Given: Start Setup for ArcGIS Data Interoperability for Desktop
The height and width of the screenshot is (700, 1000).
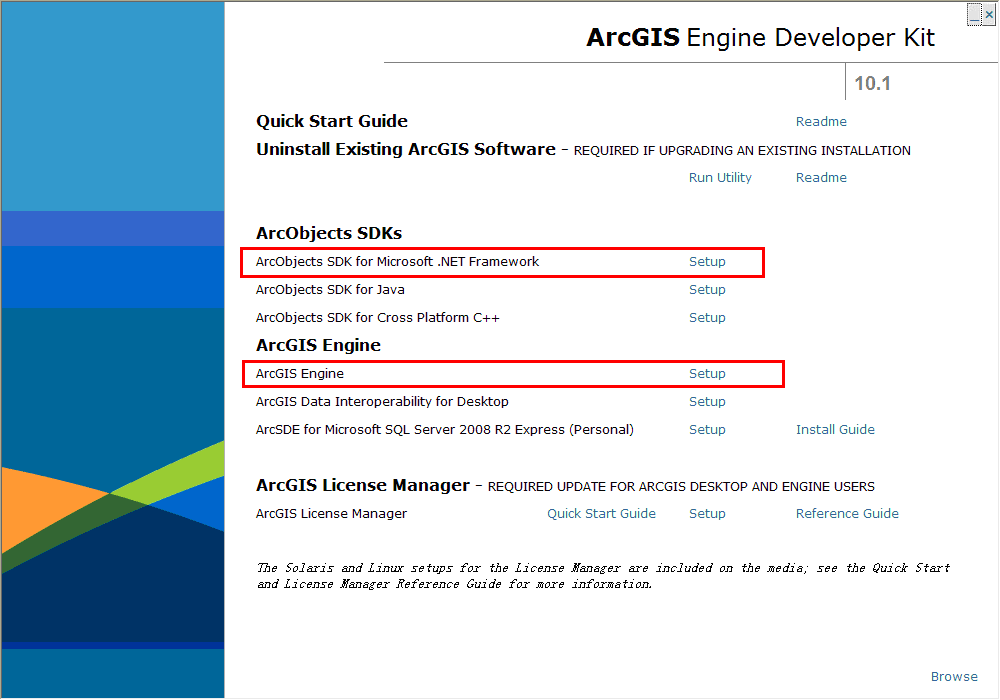Looking at the screenshot, I should pyautogui.click(x=707, y=402).
